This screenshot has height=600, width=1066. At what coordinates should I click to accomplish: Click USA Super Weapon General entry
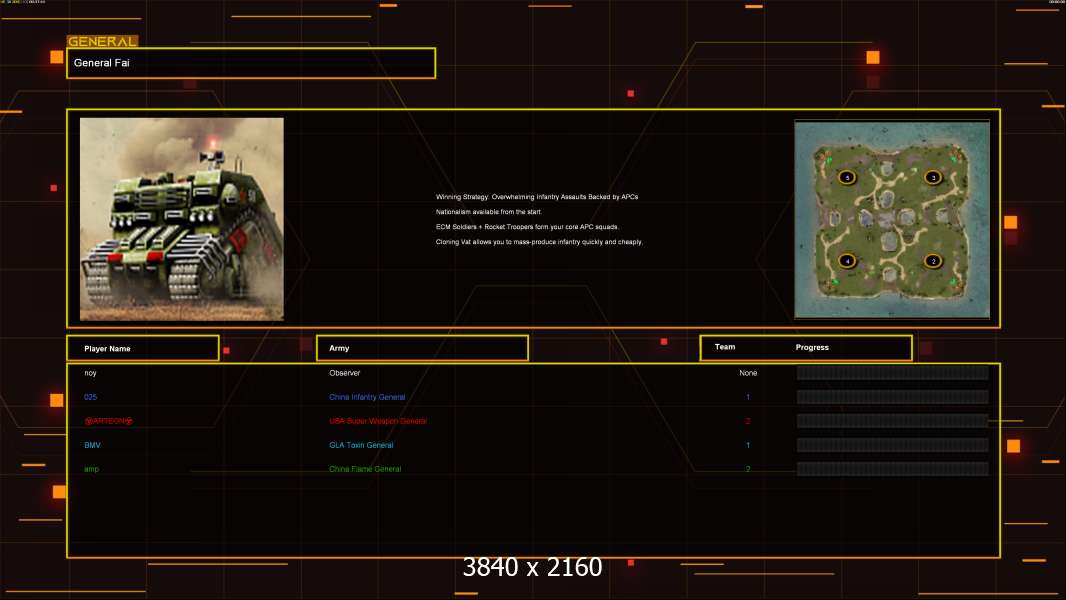[x=378, y=421]
